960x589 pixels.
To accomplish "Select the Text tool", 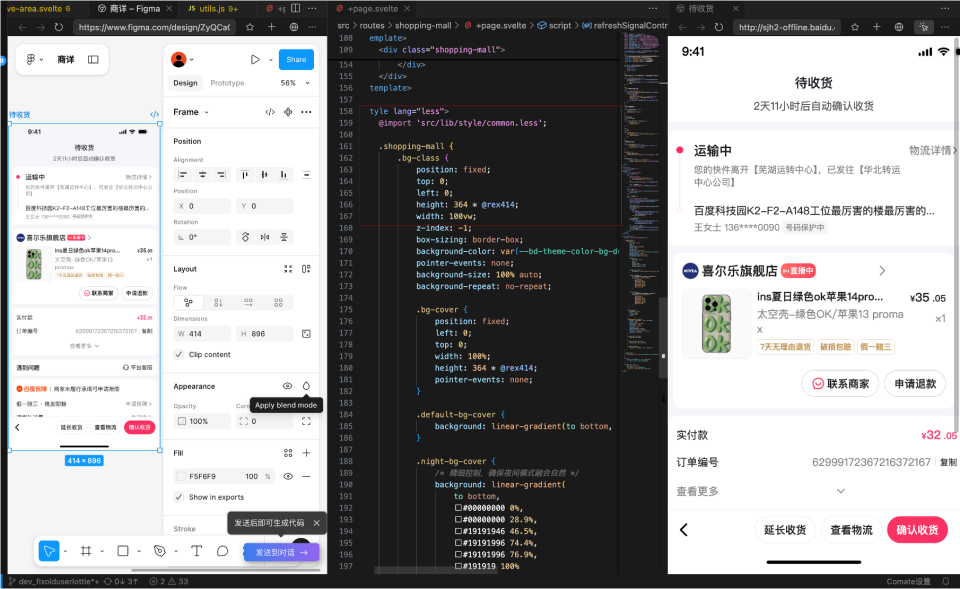I will click(197, 551).
